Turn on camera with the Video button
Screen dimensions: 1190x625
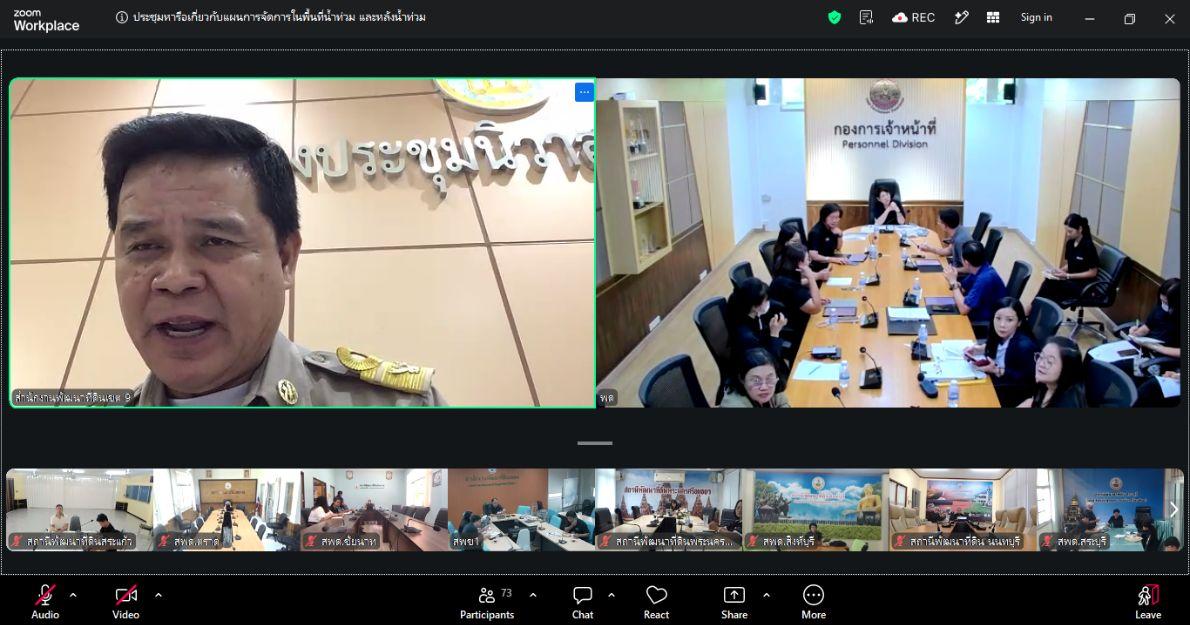125,603
